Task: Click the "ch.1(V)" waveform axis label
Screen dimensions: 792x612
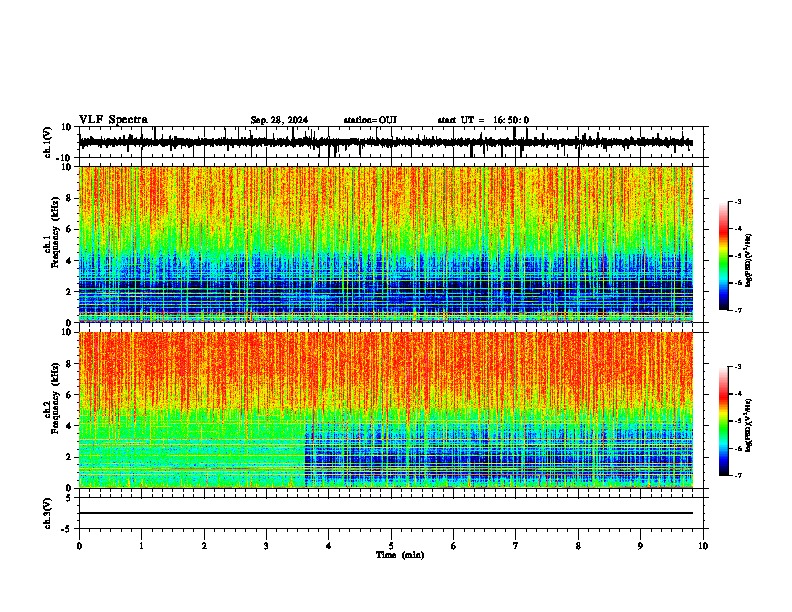Action: point(48,143)
